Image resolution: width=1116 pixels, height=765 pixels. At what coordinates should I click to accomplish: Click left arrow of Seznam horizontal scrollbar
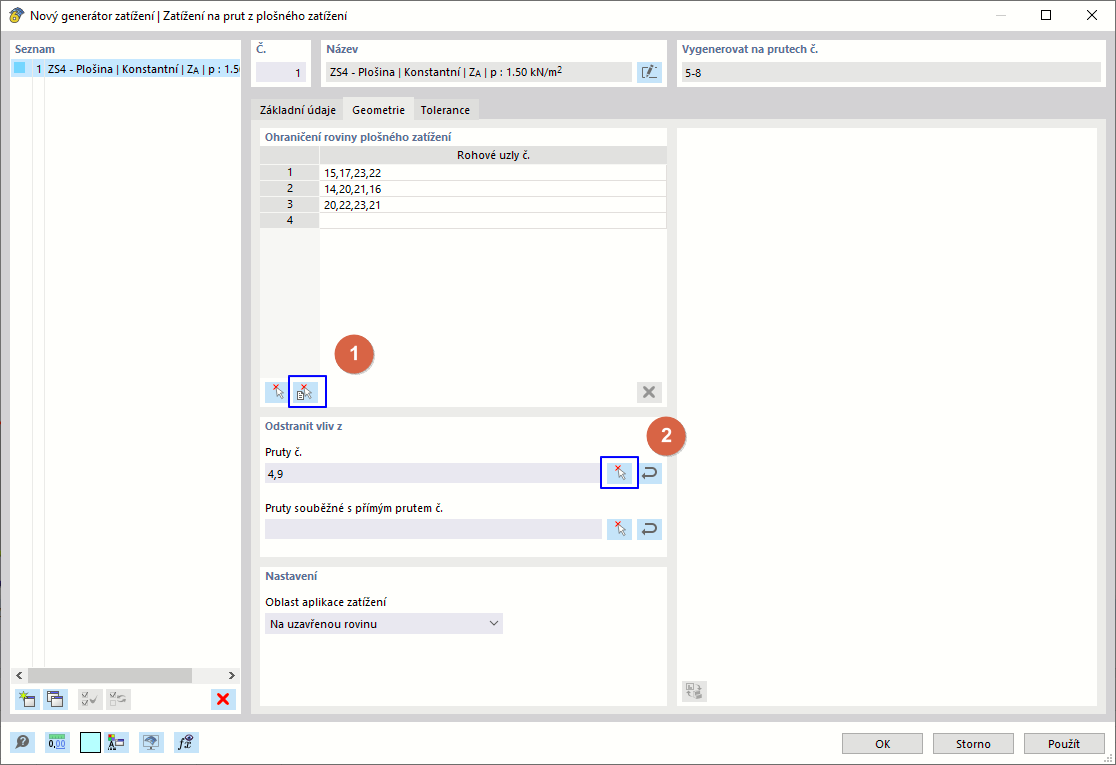click(x=19, y=675)
